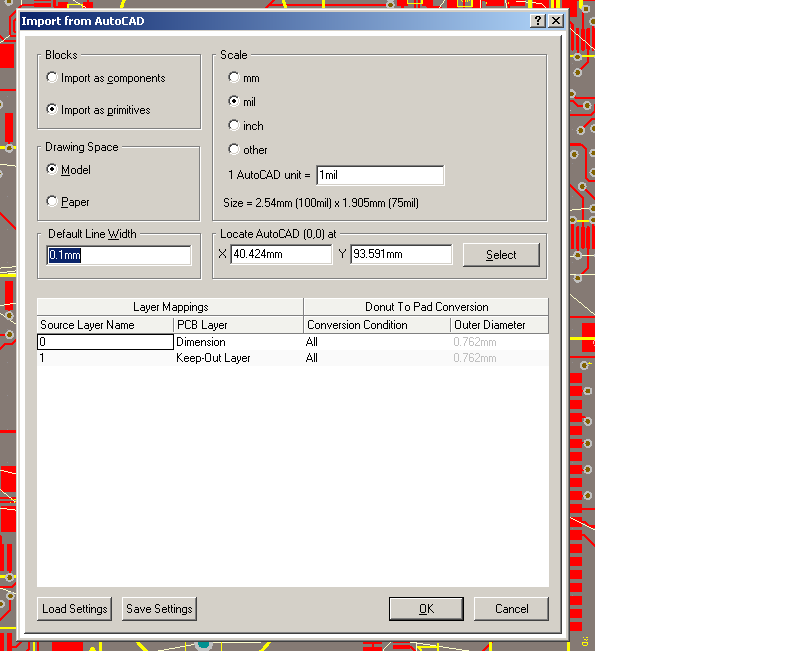The height and width of the screenshot is (651, 800).
Task: Click the Layer Mappings group header
Action: pos(170,307)
